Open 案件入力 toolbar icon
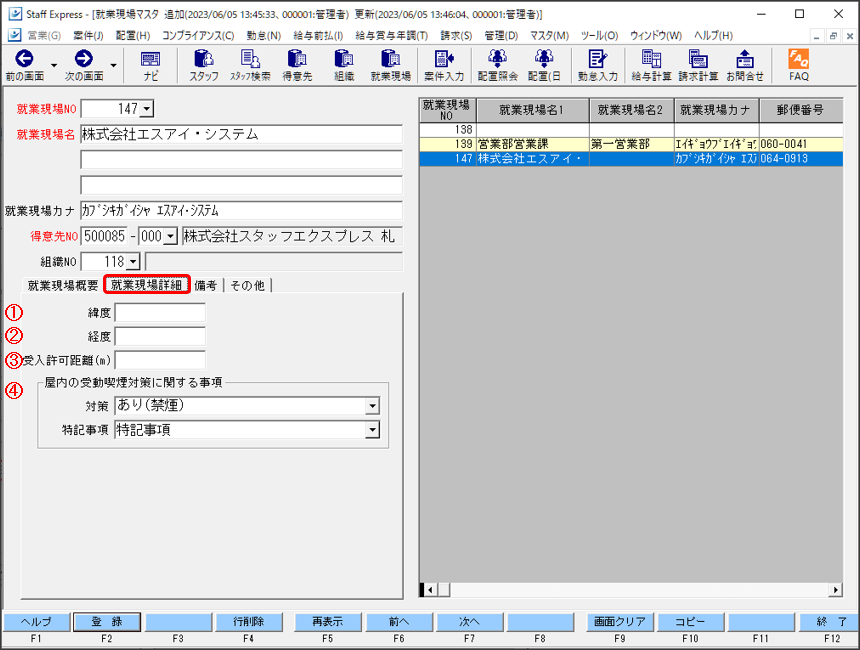This screenshot has height=650, width=860. pyautogui.click(x=444, y=65)
